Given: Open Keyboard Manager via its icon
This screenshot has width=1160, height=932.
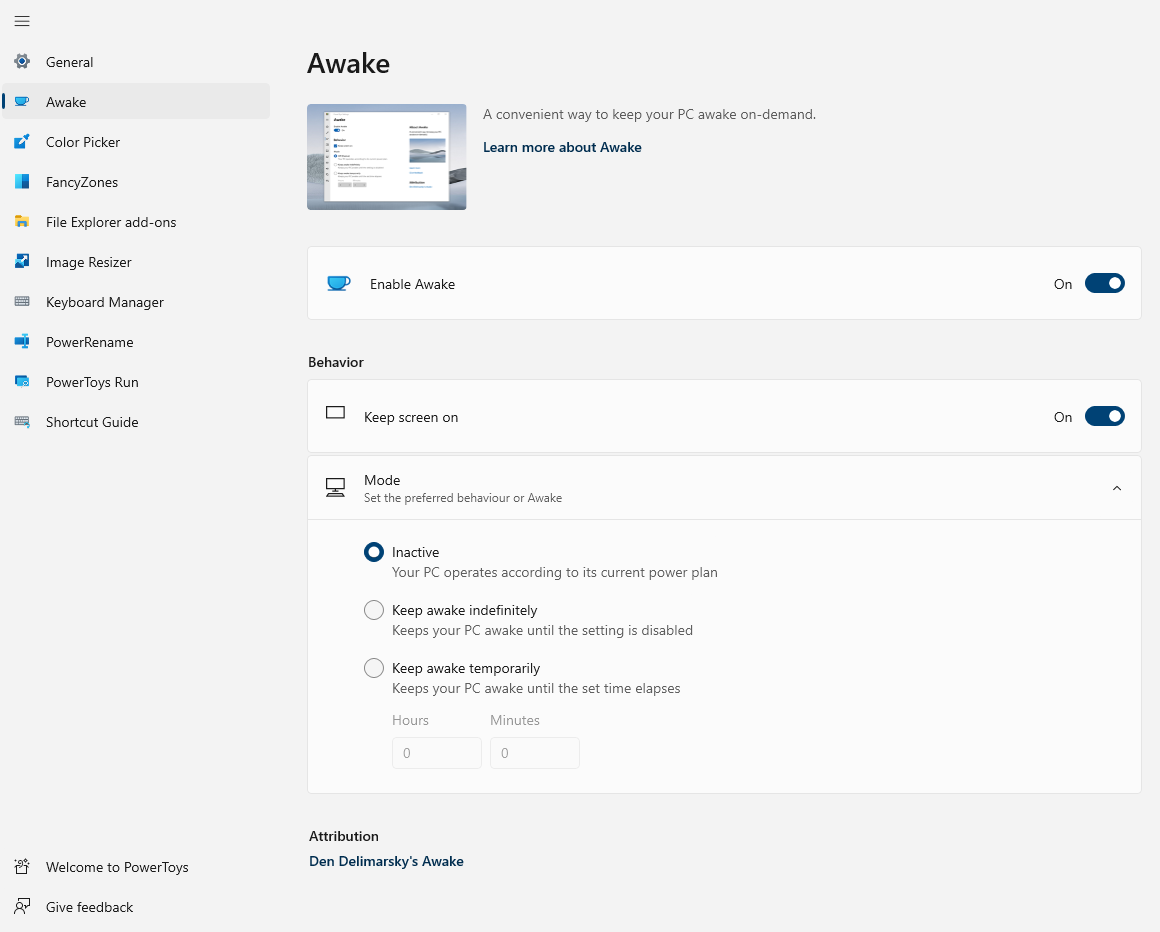Looking at the screenshot, I should [22, 301].
